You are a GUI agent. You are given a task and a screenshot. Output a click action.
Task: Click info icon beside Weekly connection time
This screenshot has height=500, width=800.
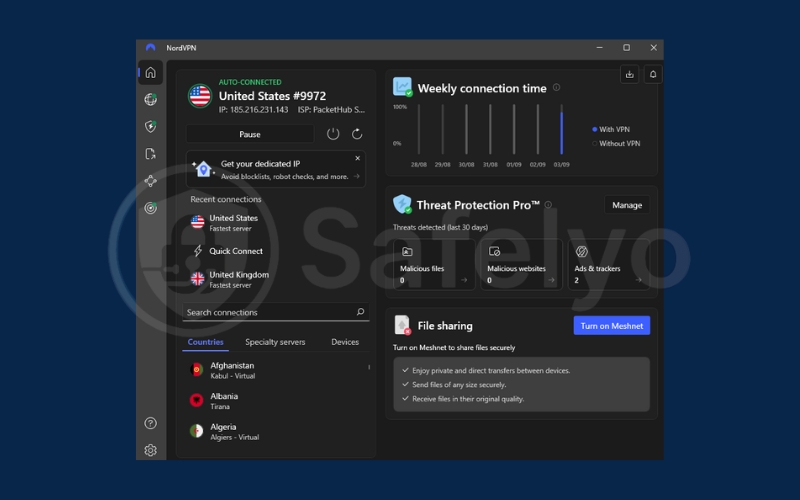[557, 87]
